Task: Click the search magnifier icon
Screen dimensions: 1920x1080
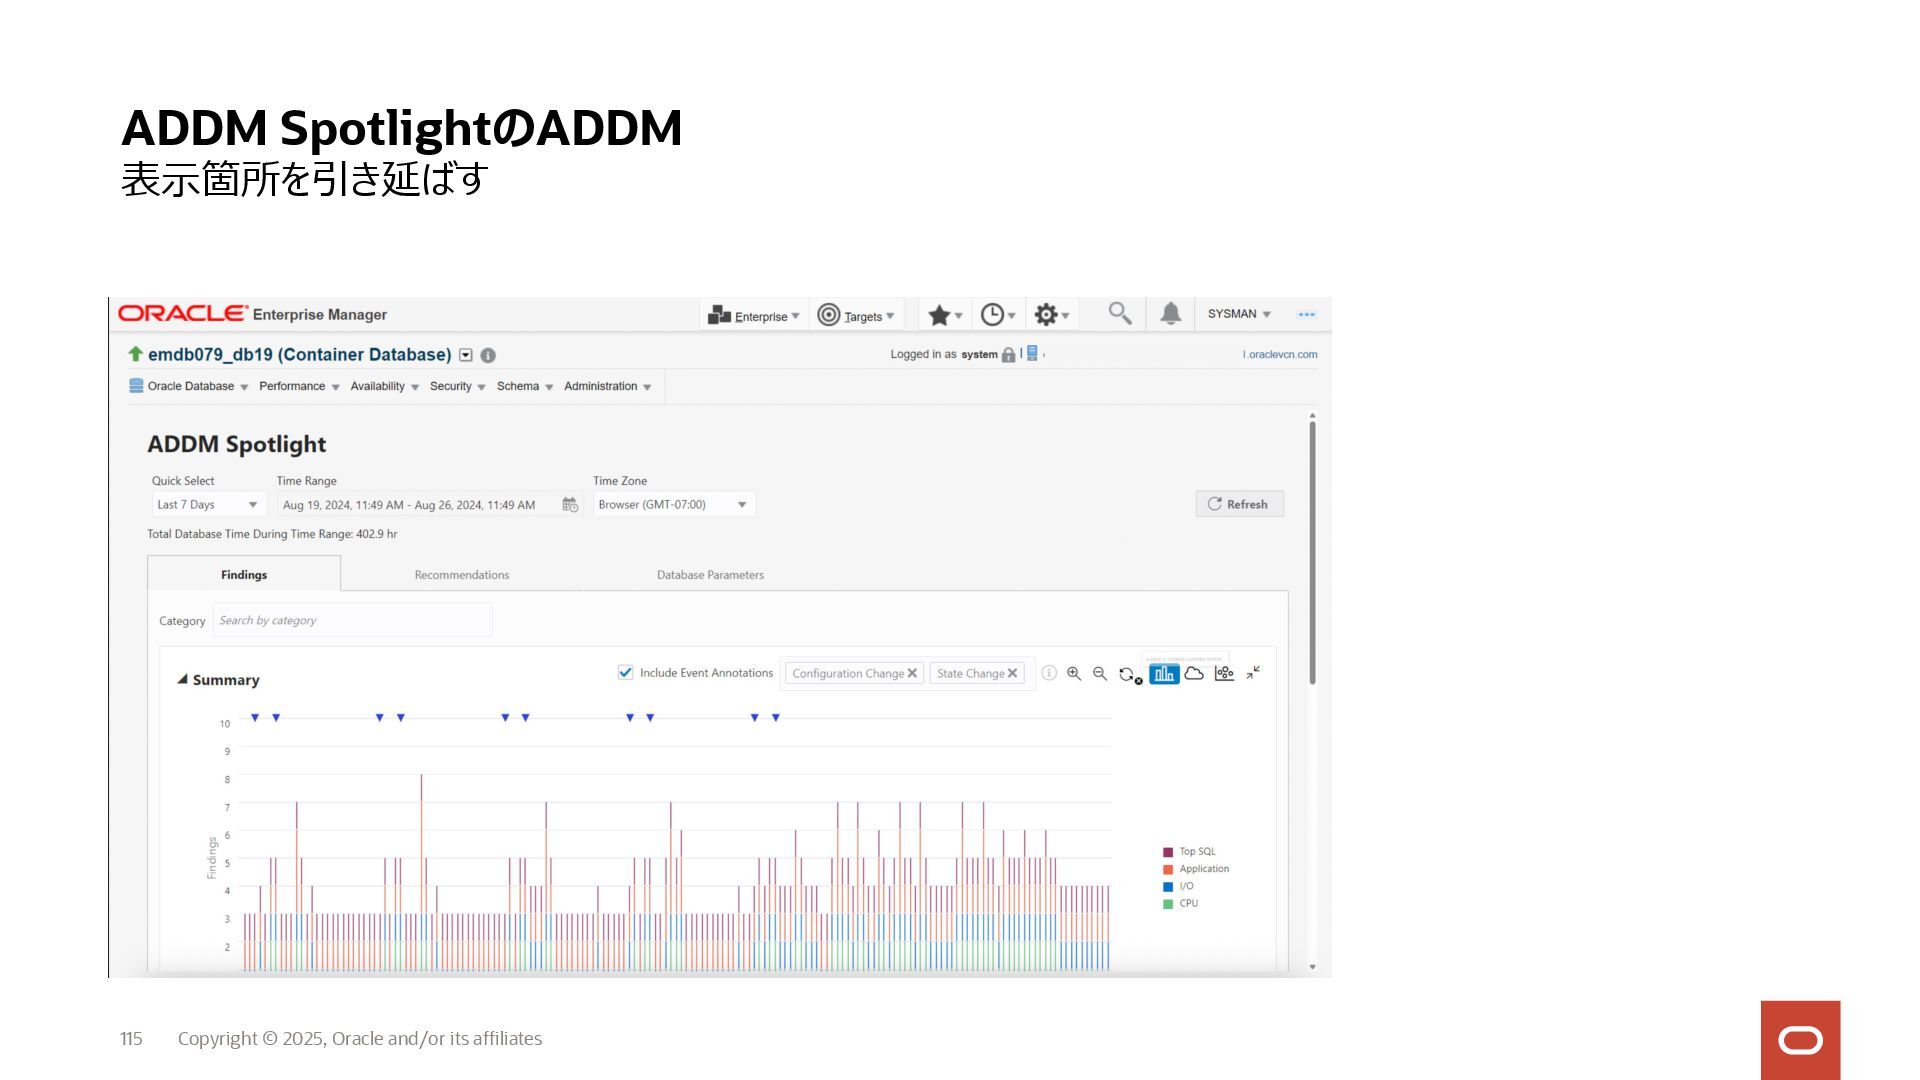Action: (1120, 314)
